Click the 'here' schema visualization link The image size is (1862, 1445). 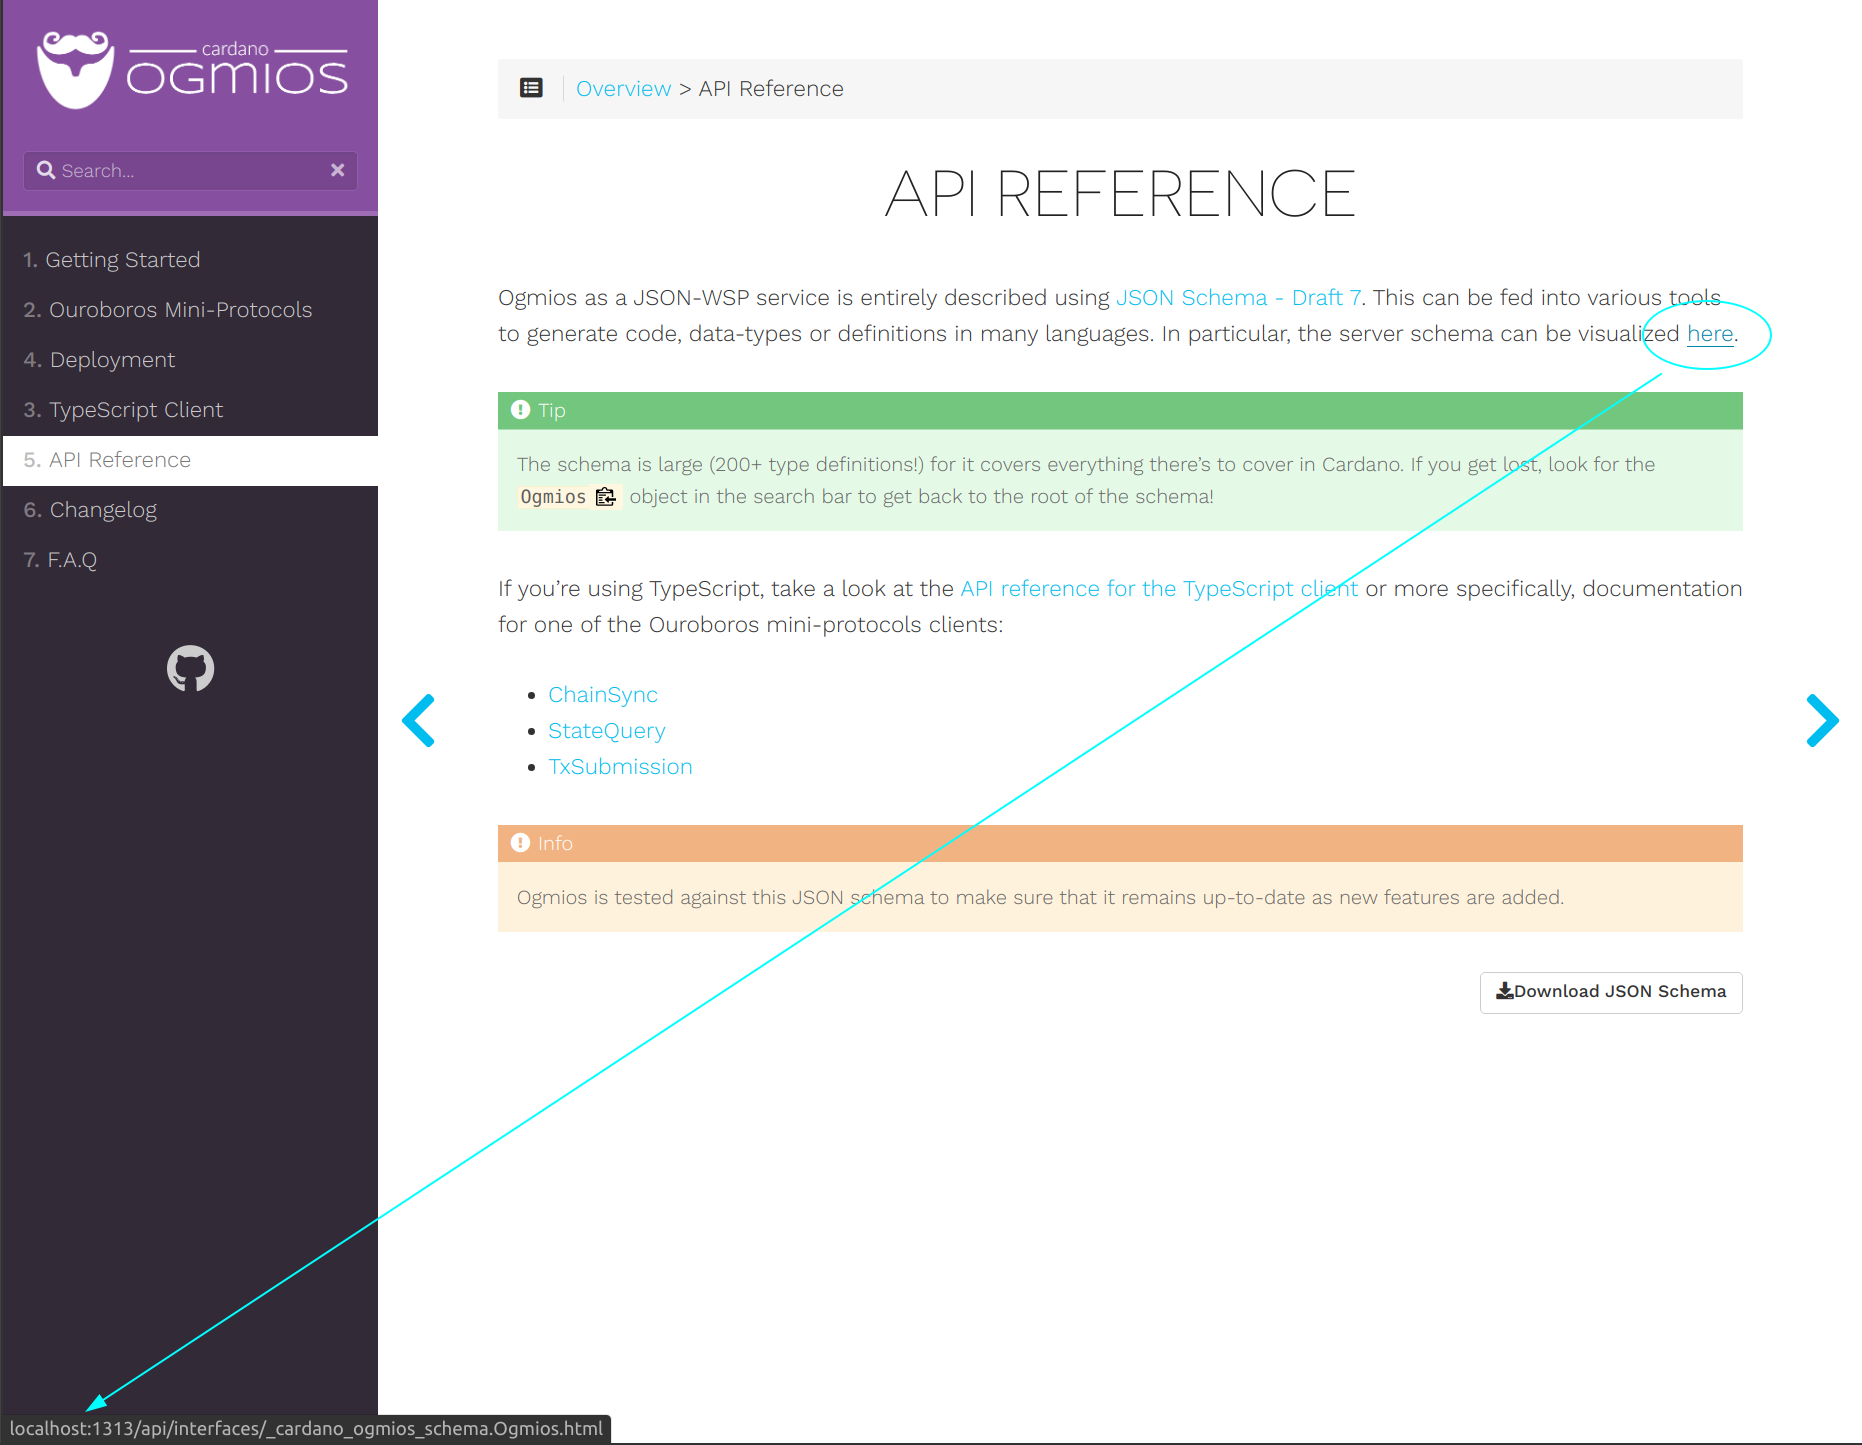pos(1710,334)
